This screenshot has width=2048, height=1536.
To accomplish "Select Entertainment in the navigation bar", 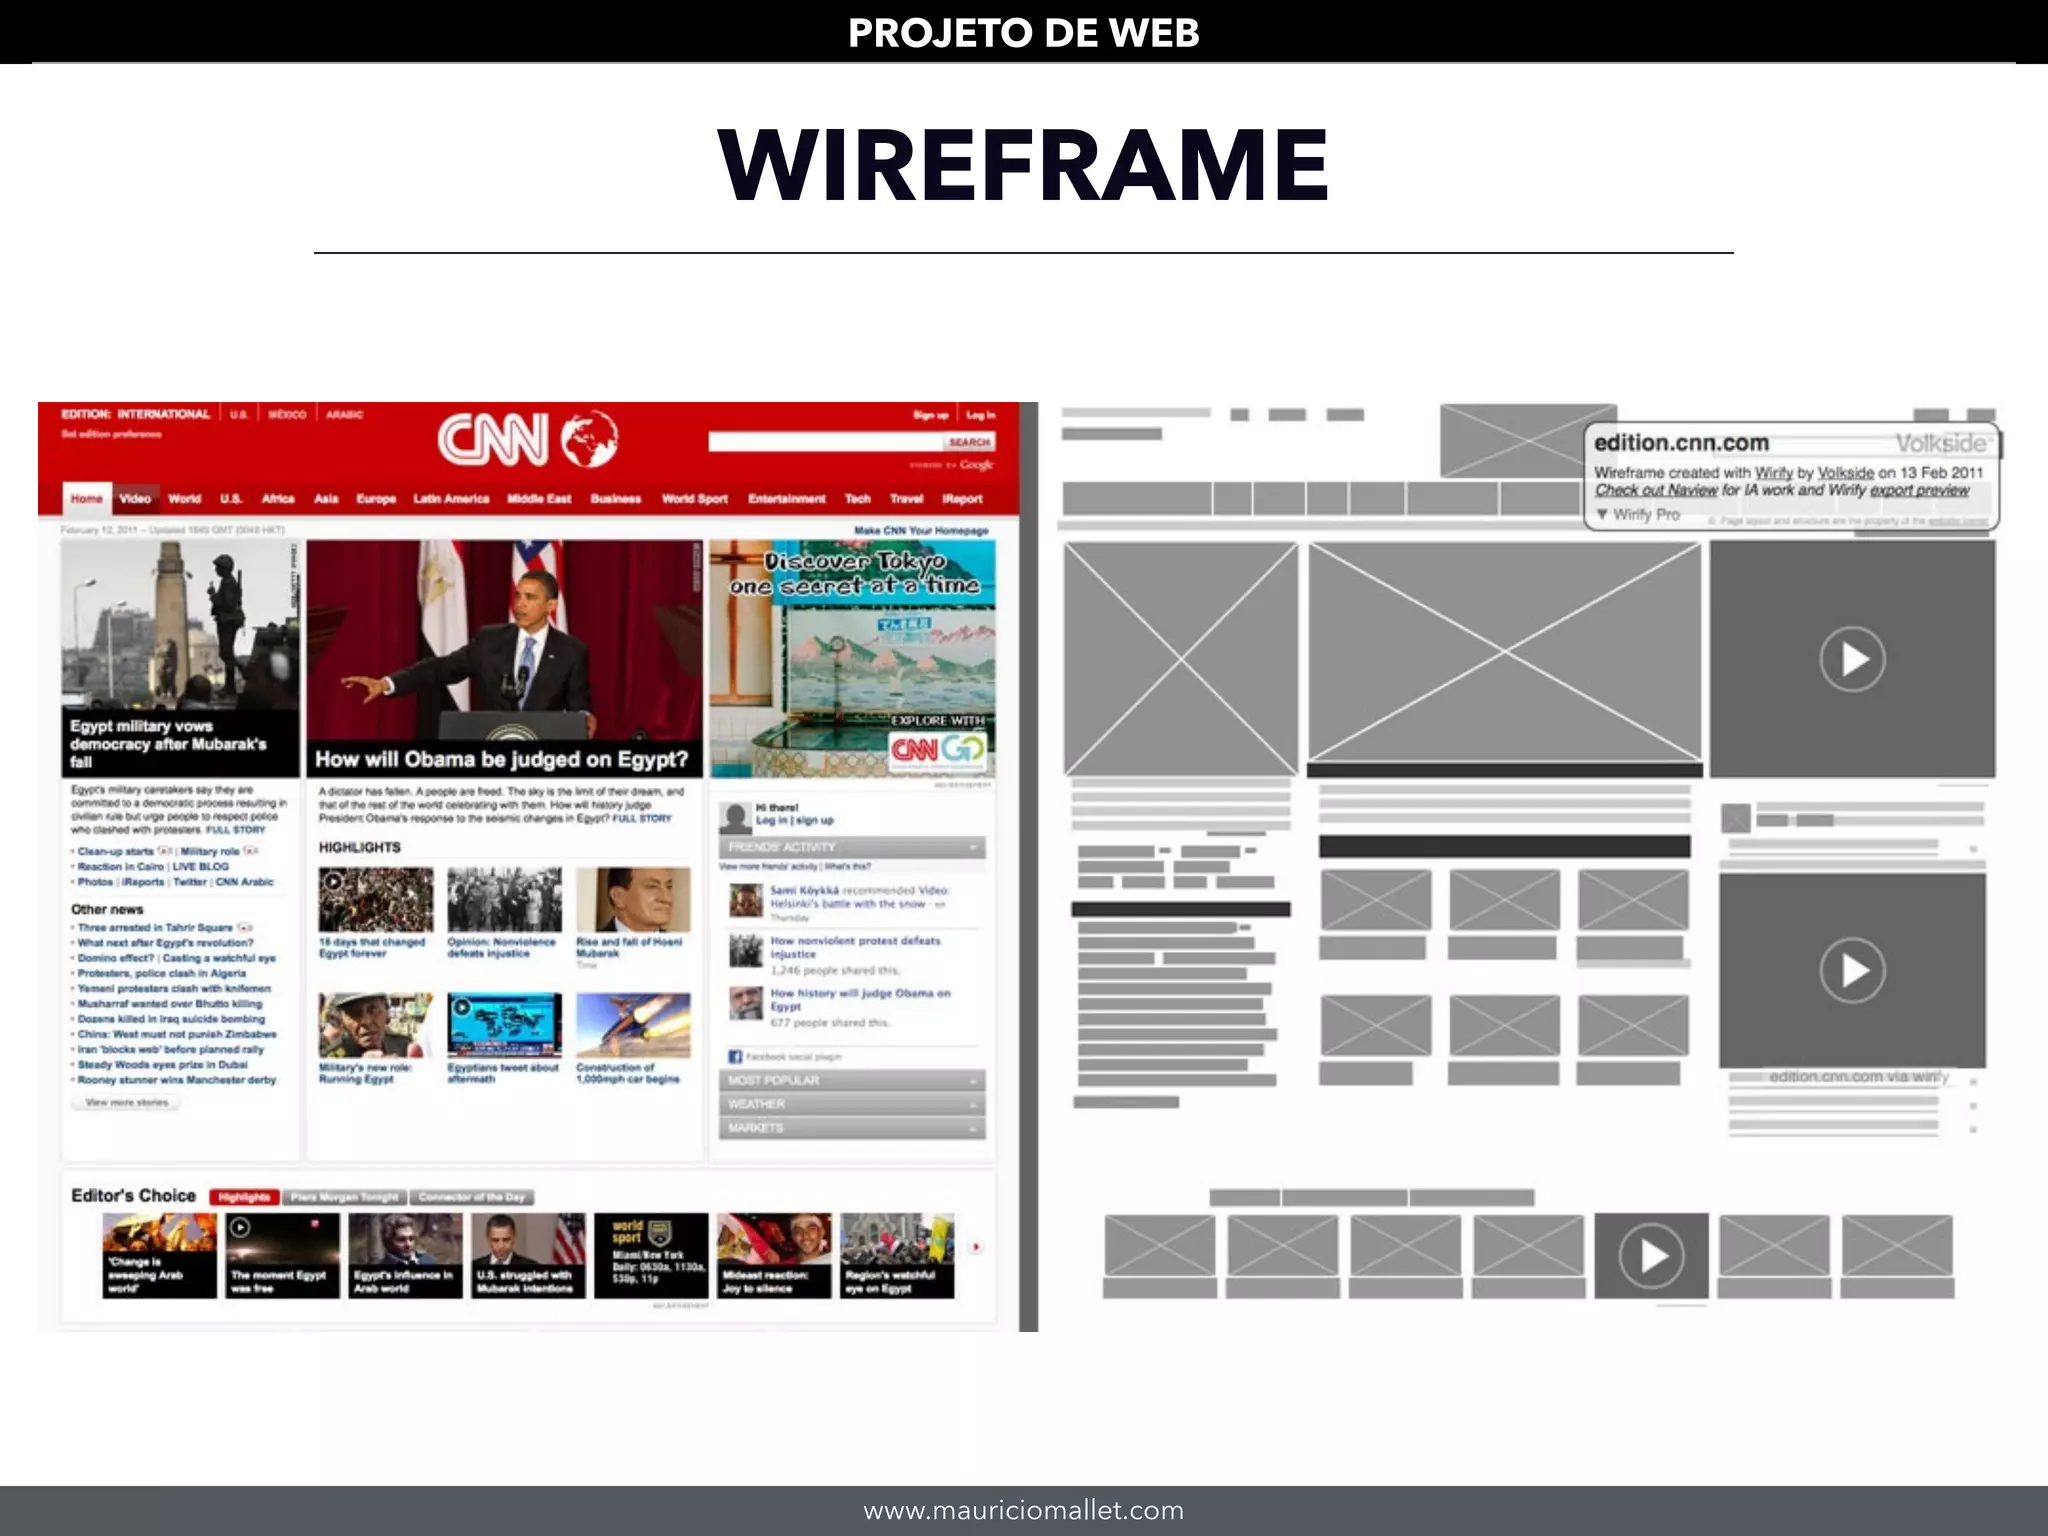I will [x=787, y=498].
